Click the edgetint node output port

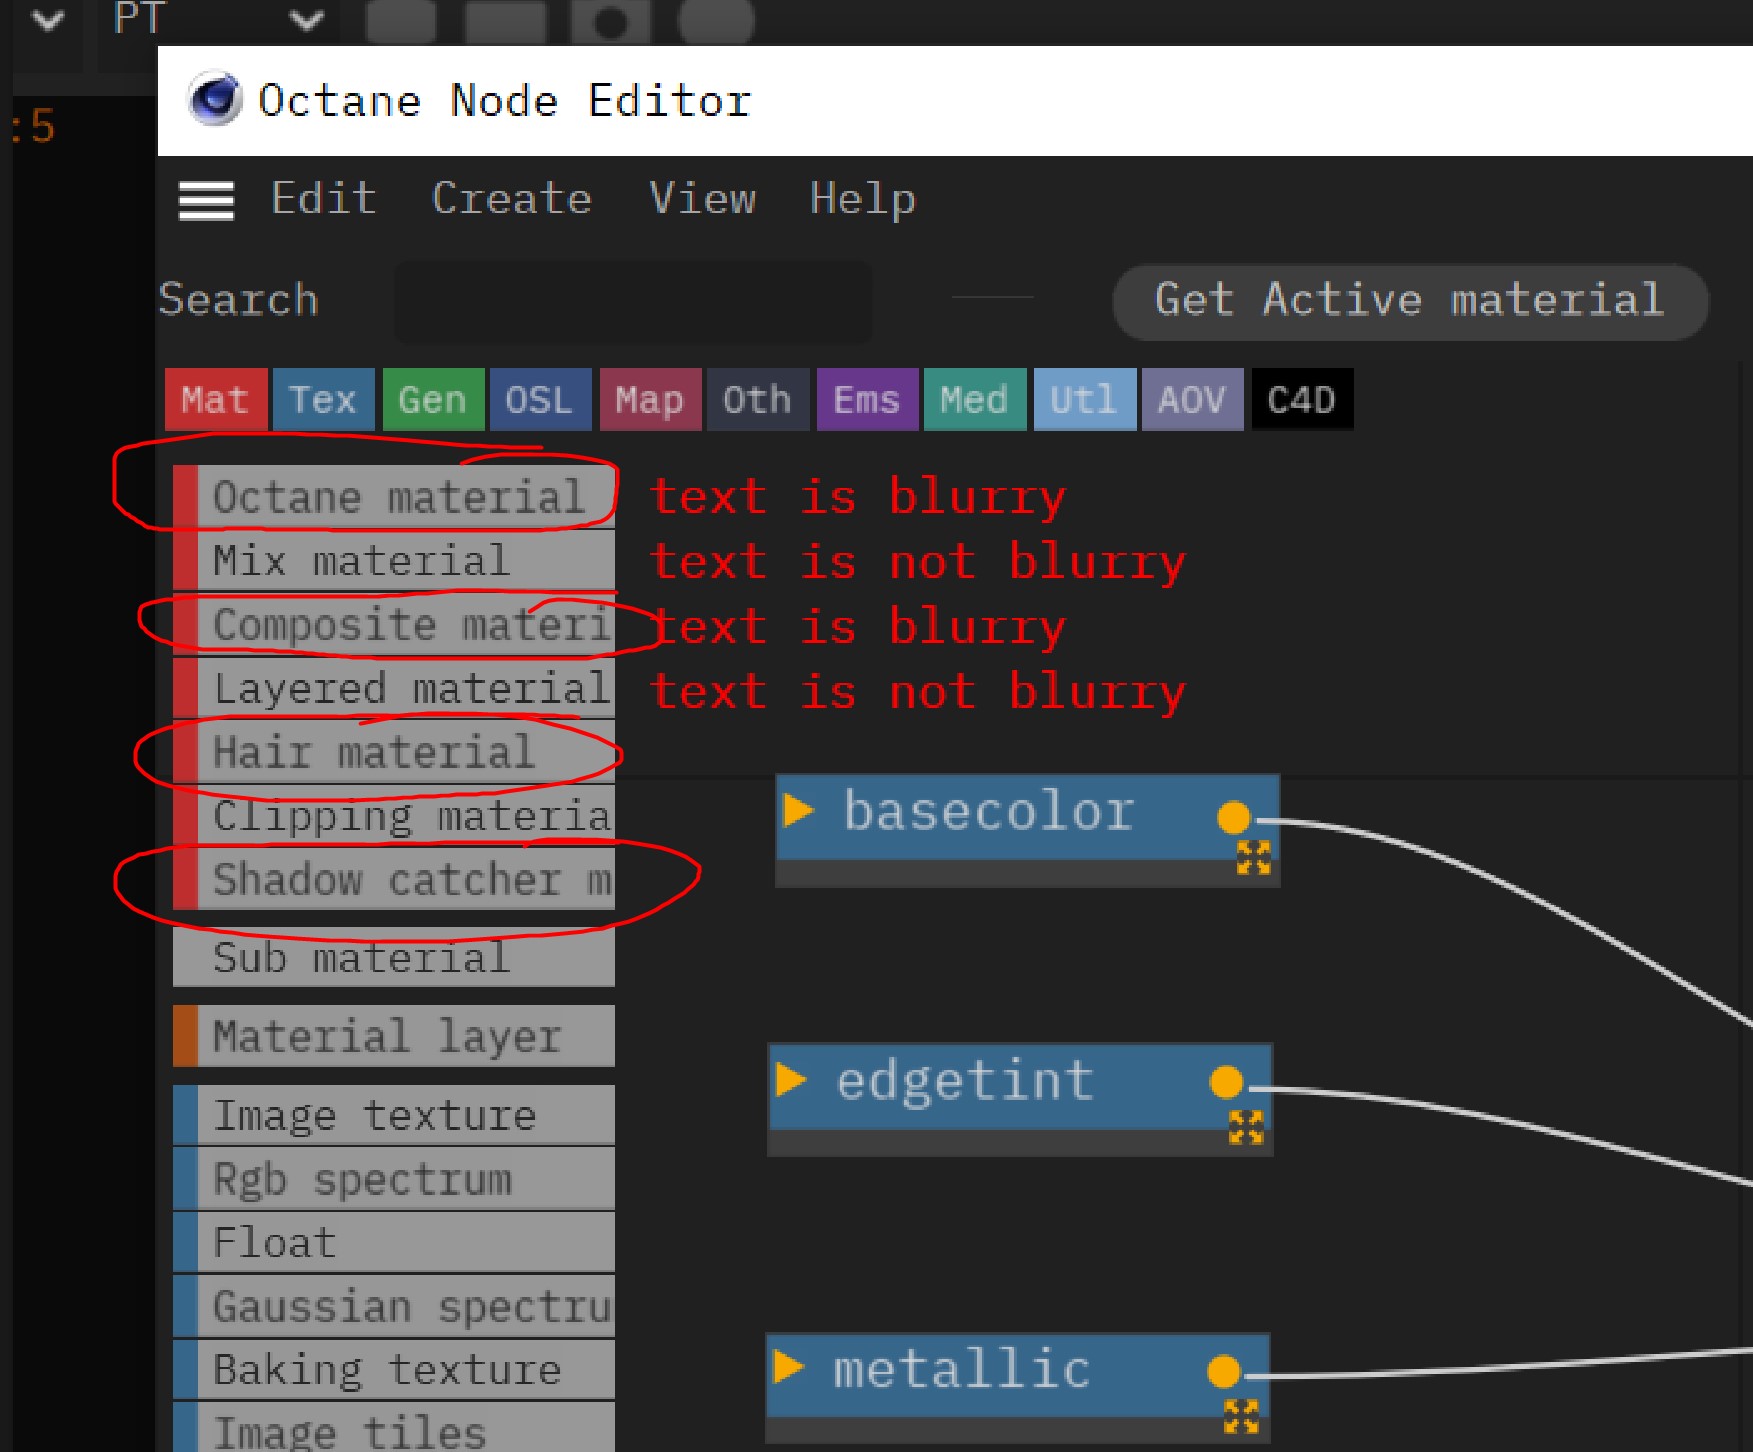[x=1226, y=1082]
